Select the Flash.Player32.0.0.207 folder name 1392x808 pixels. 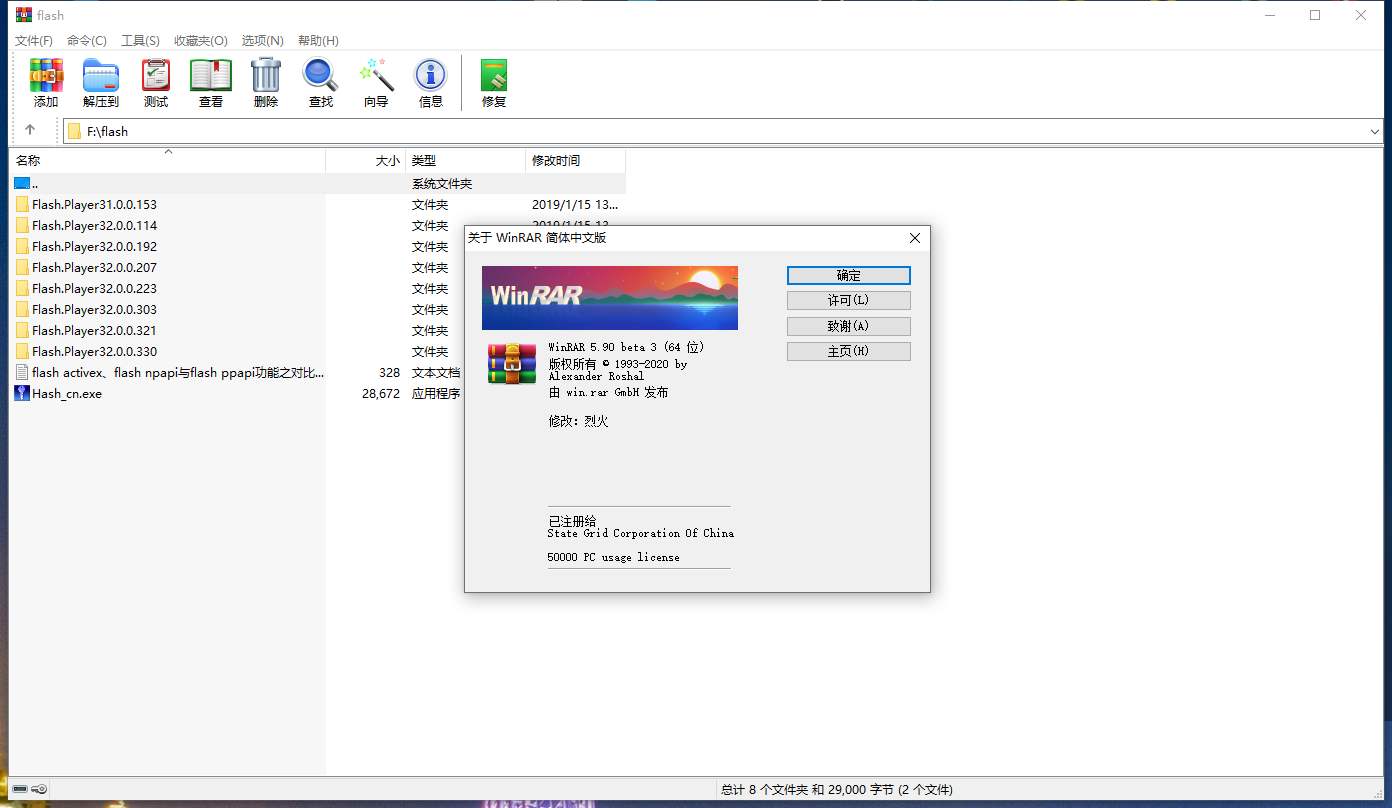coord(94,267)
